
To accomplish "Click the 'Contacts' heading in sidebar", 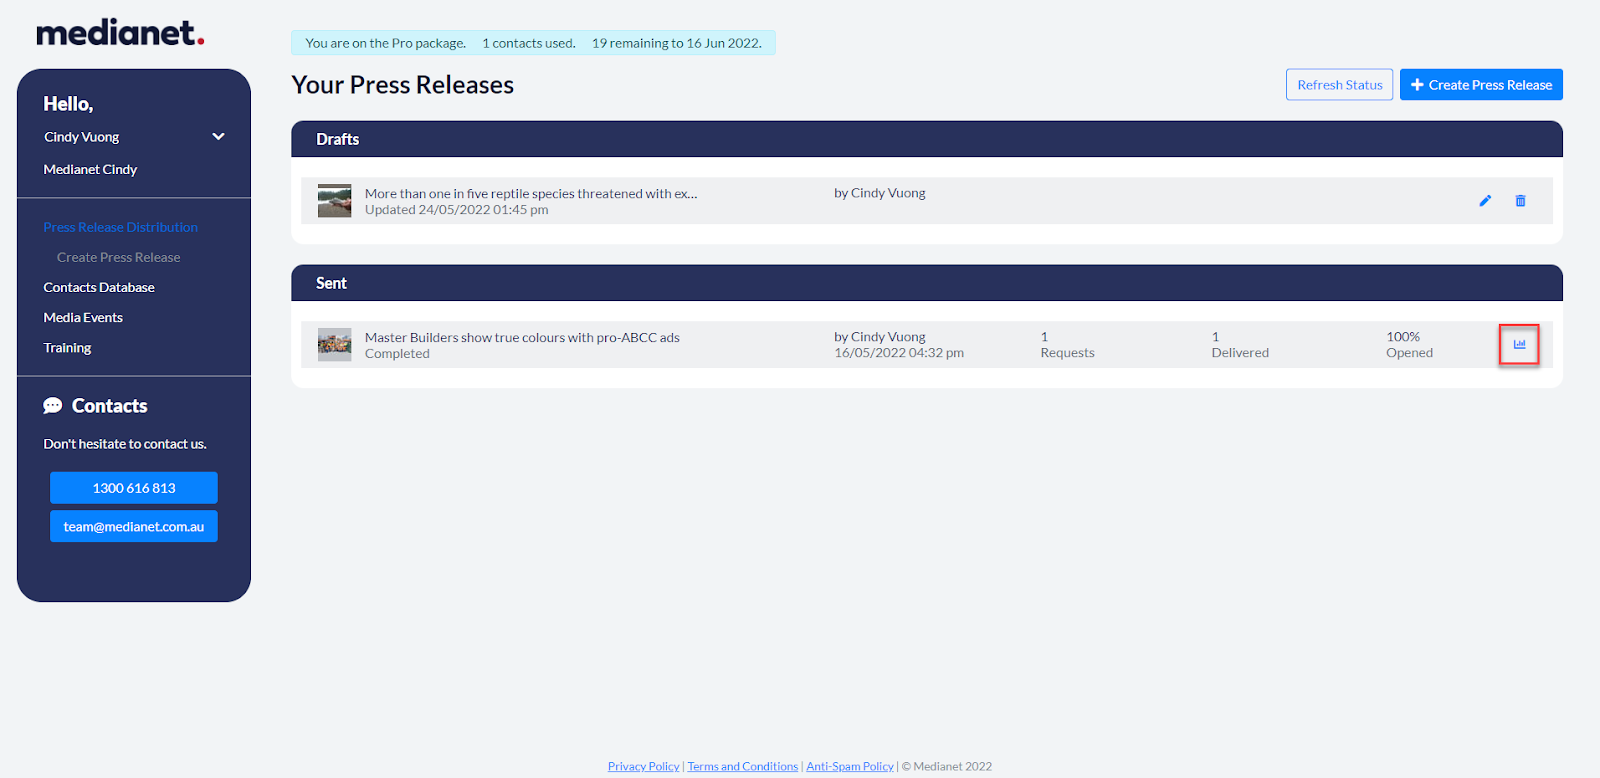I will tap(109, 406).
